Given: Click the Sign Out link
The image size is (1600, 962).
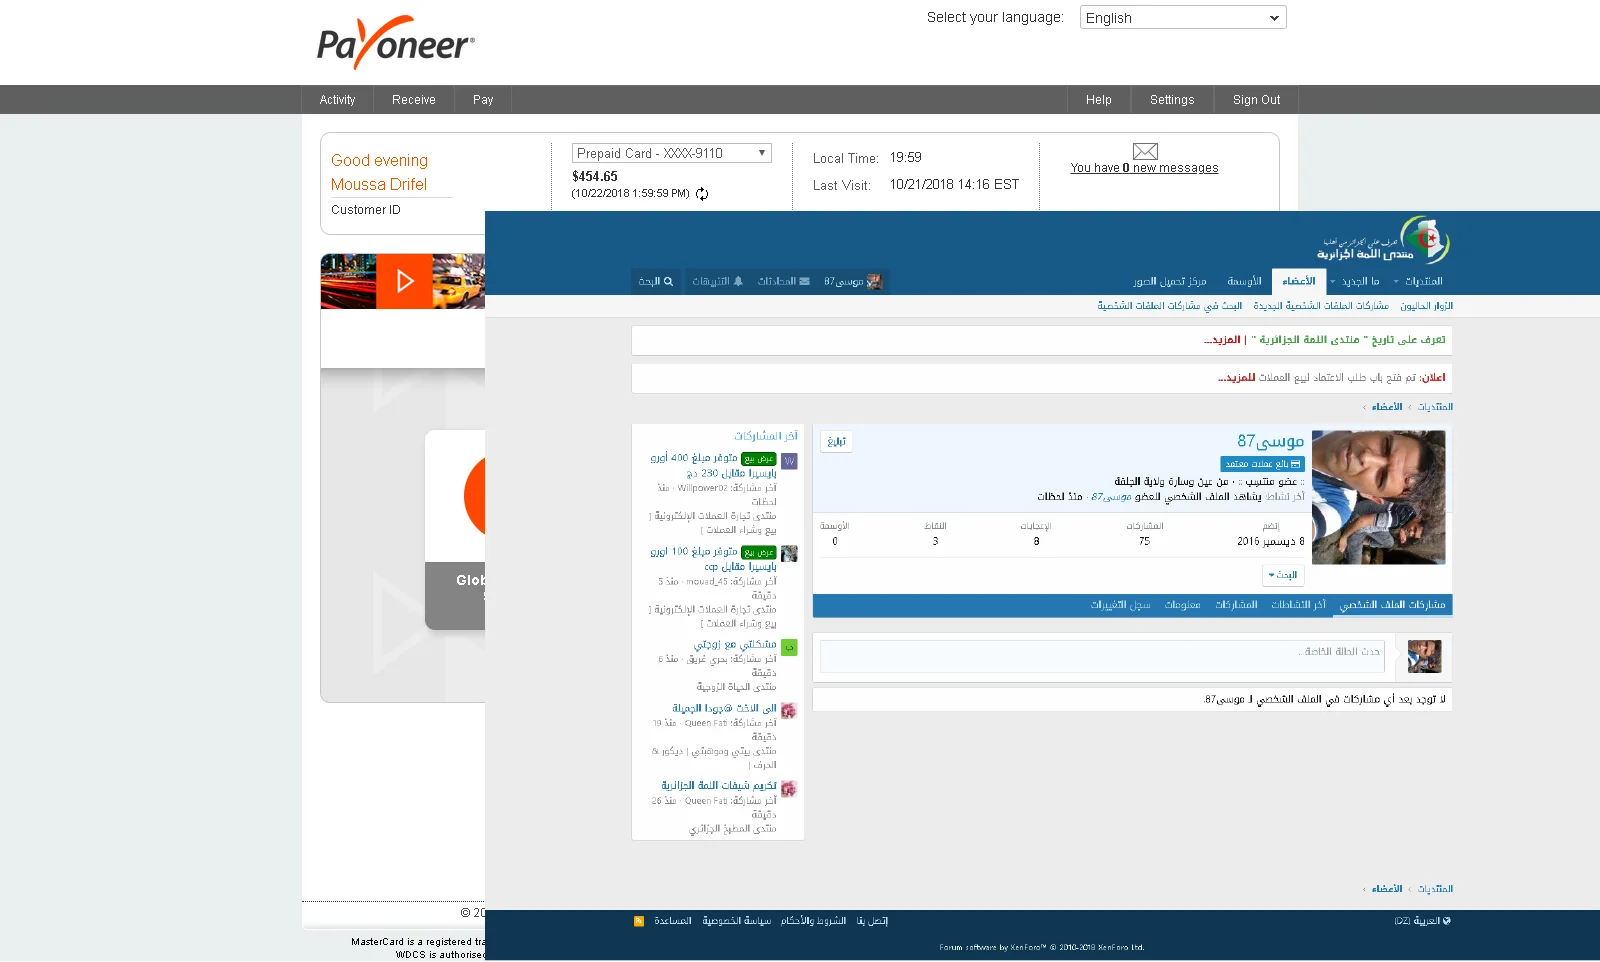Looking at the screenshot, I should [1256, 100].
